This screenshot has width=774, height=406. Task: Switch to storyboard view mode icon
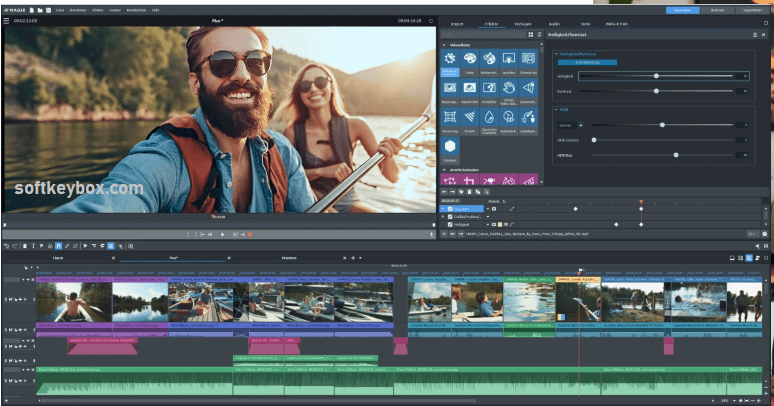[x=732, y=258]
